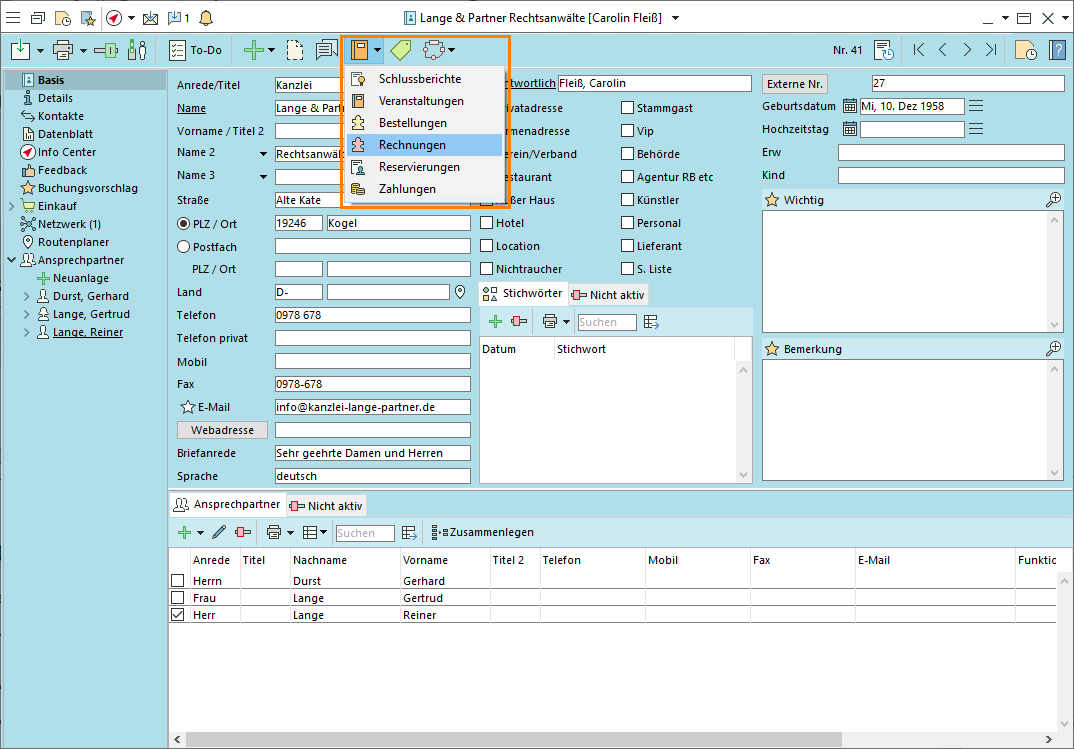Open the print dropdown arrow in top toolbar

pyautogui.click(x=84, y=49)
